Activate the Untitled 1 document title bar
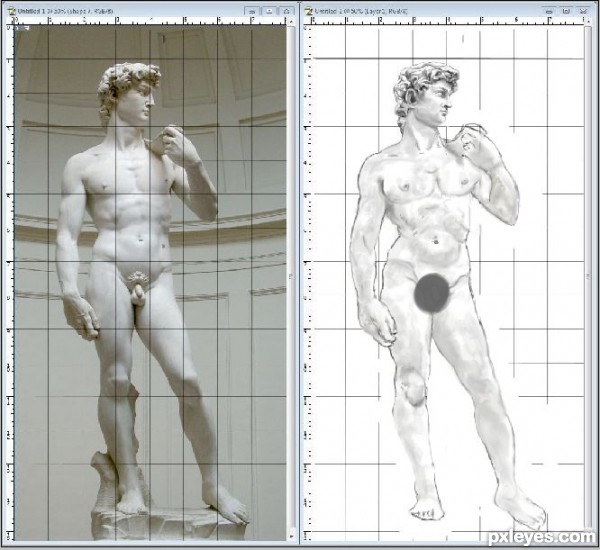The height and width of the screenshot is (550, 600). pyautogui.click(x=149, y=11)
